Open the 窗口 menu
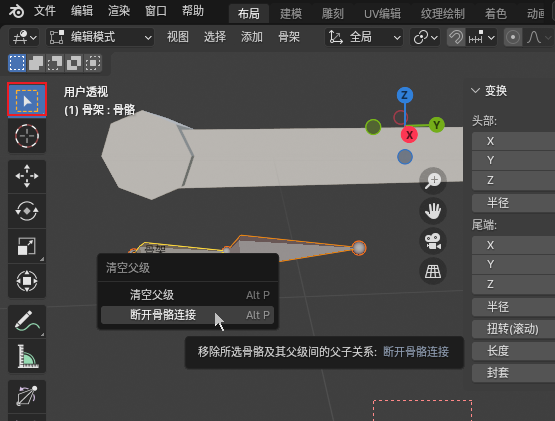This screenshot has height=421, width=555. (x=156, y=11)
